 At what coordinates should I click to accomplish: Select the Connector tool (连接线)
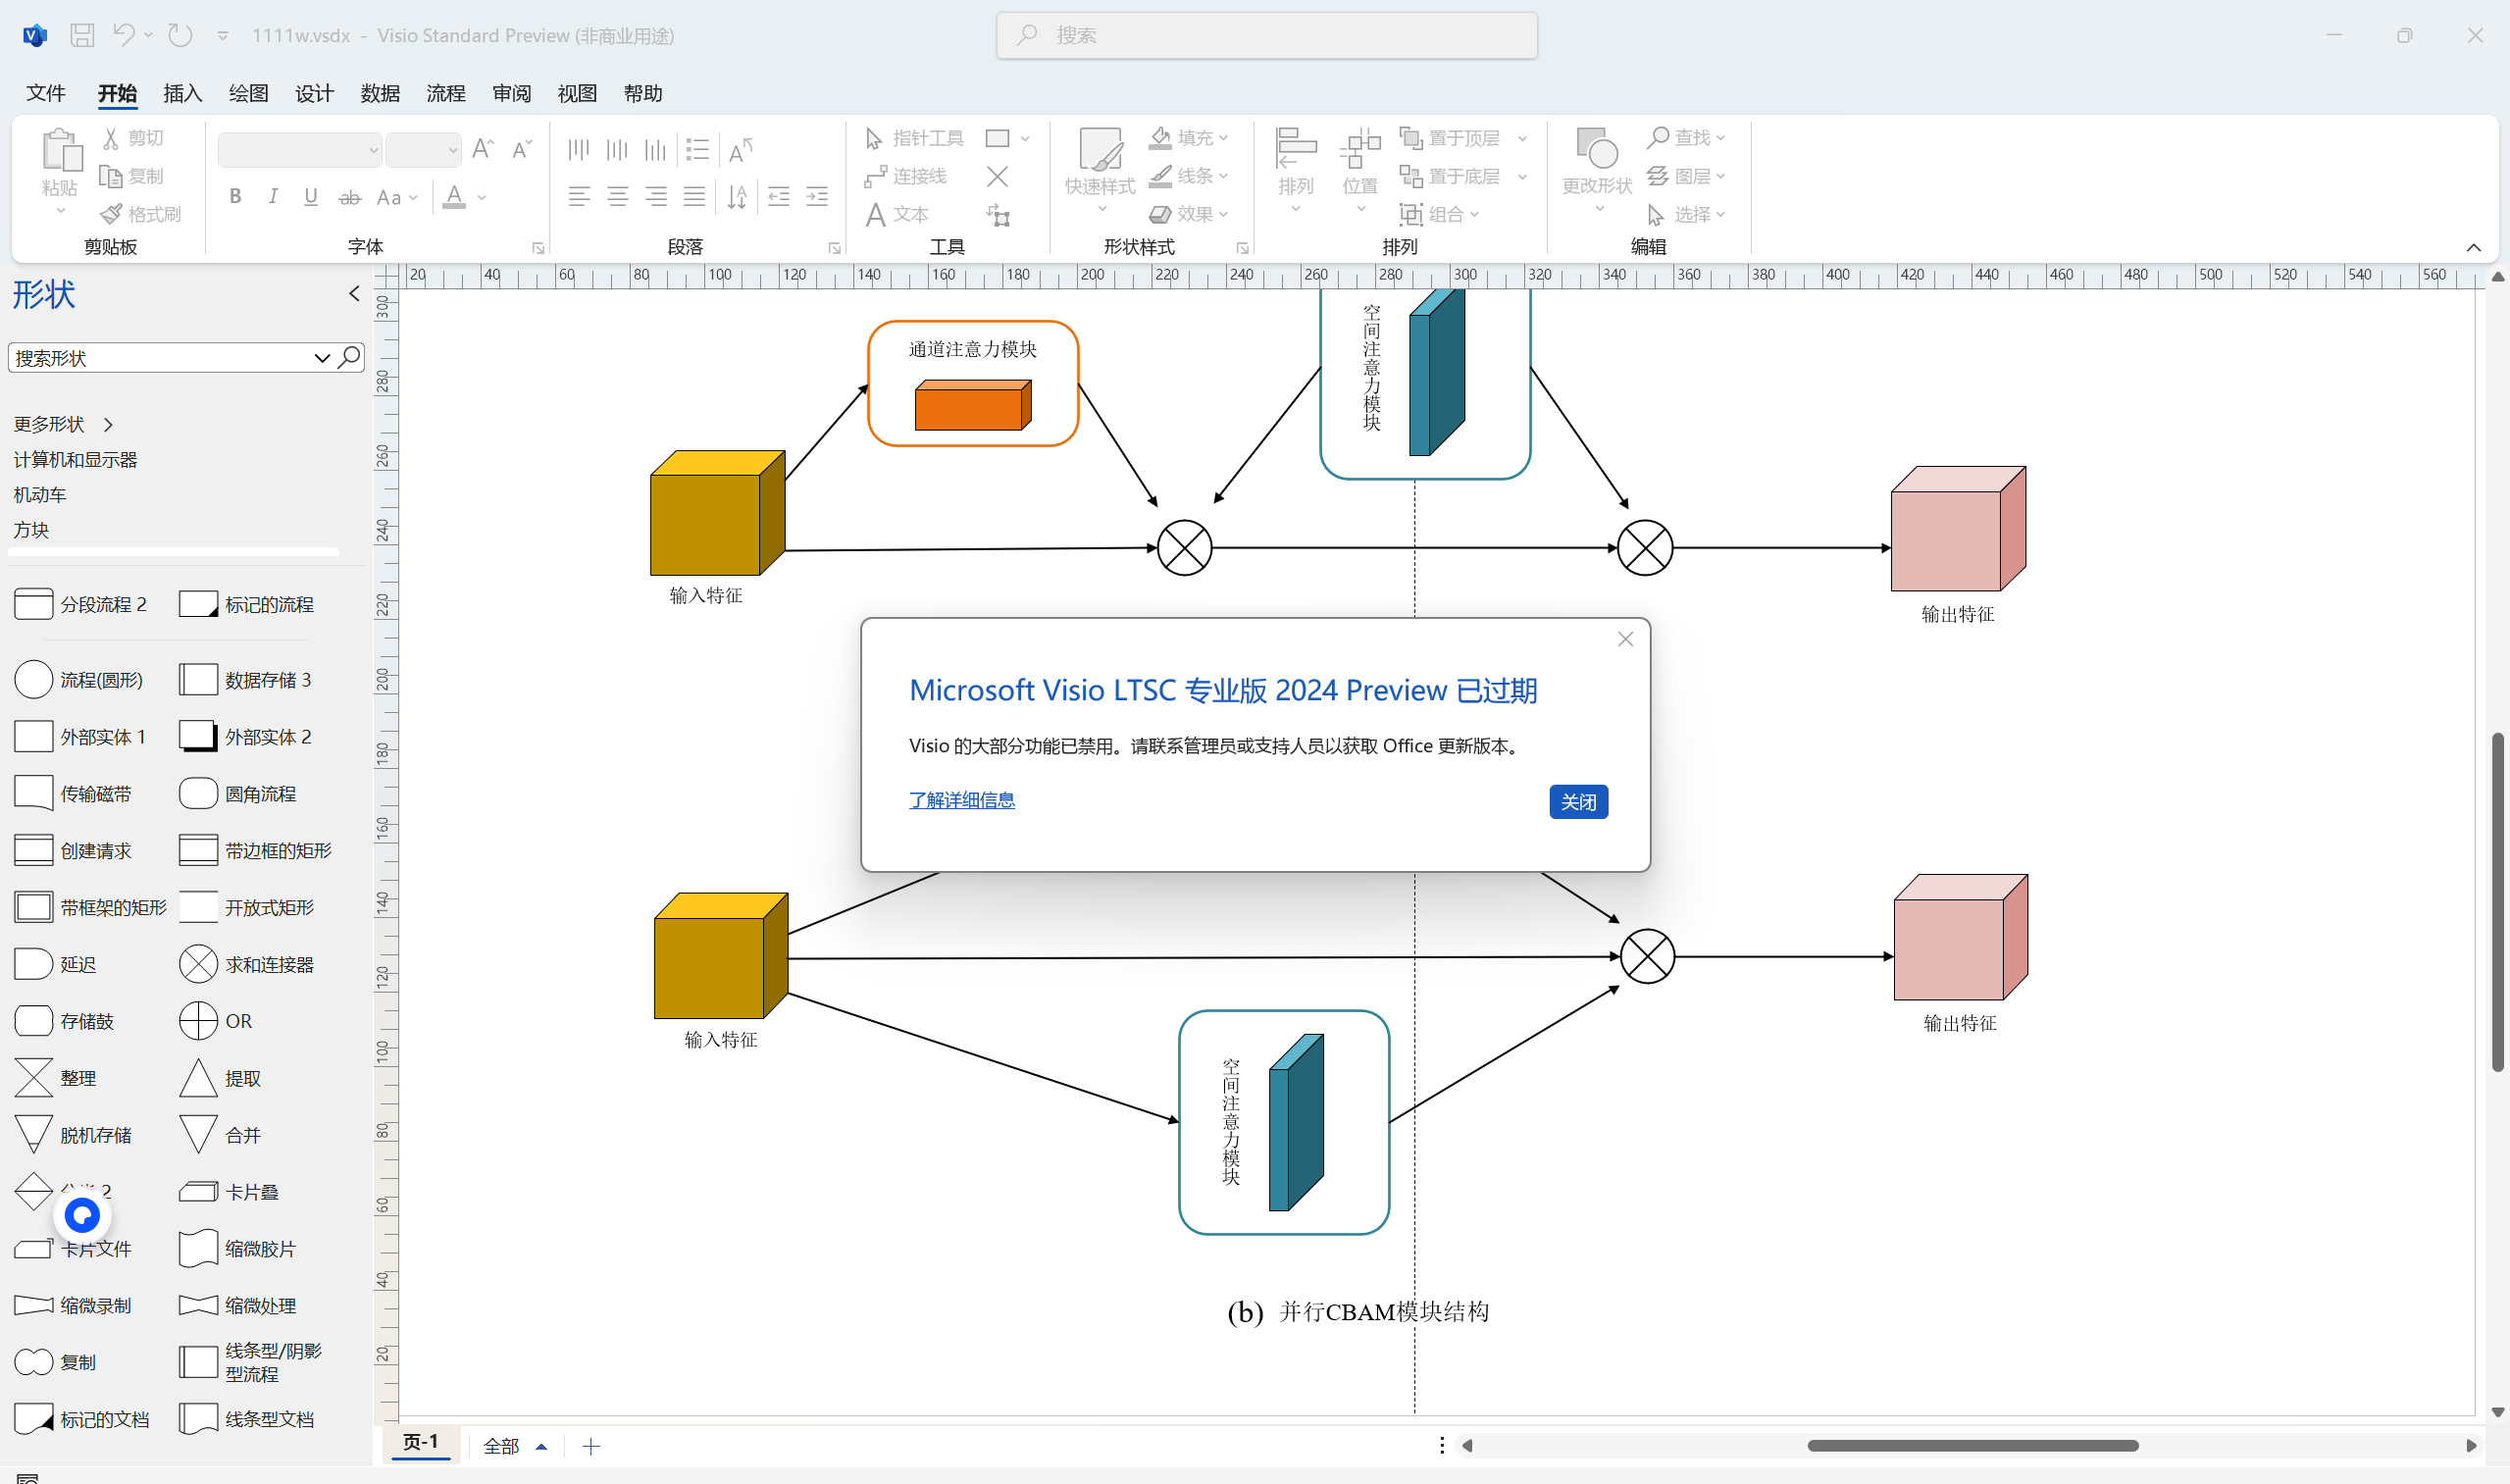point(906,176)
